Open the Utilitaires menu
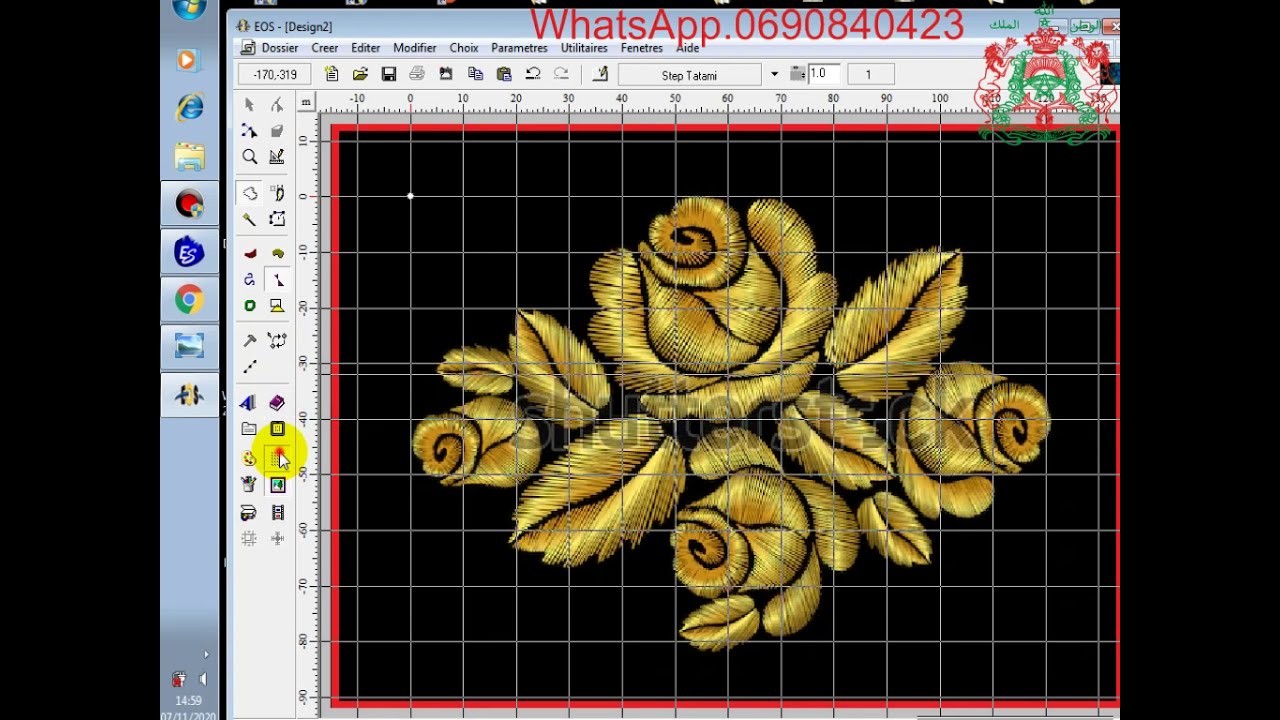Viewport: 1280px width, 720px height. [584, 48]
